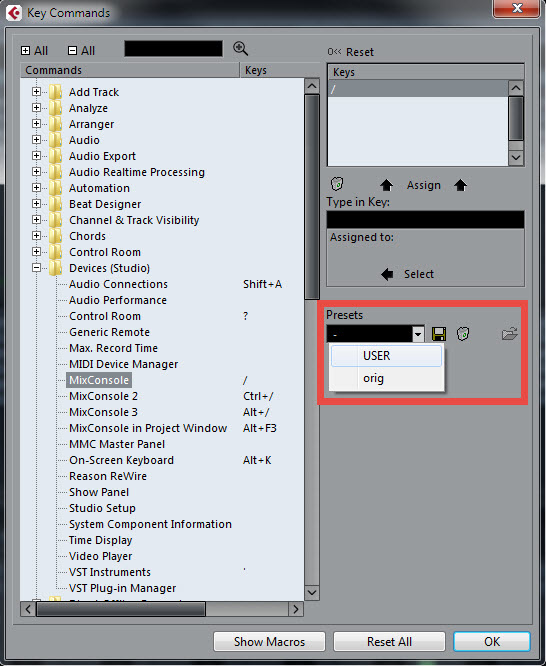The width and height of the screenshot is (546, 666).
Task: Click the arrow left of Assign
Action: tap(386, 185)
